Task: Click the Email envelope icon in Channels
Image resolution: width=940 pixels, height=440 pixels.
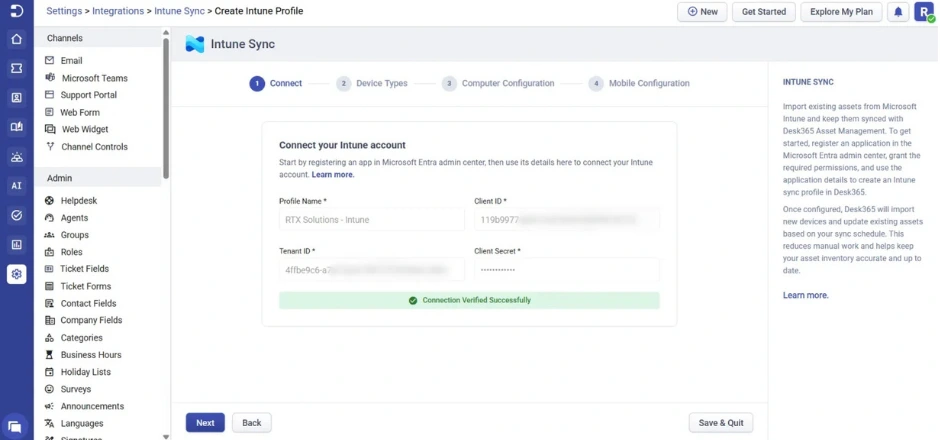Action: 50,61
